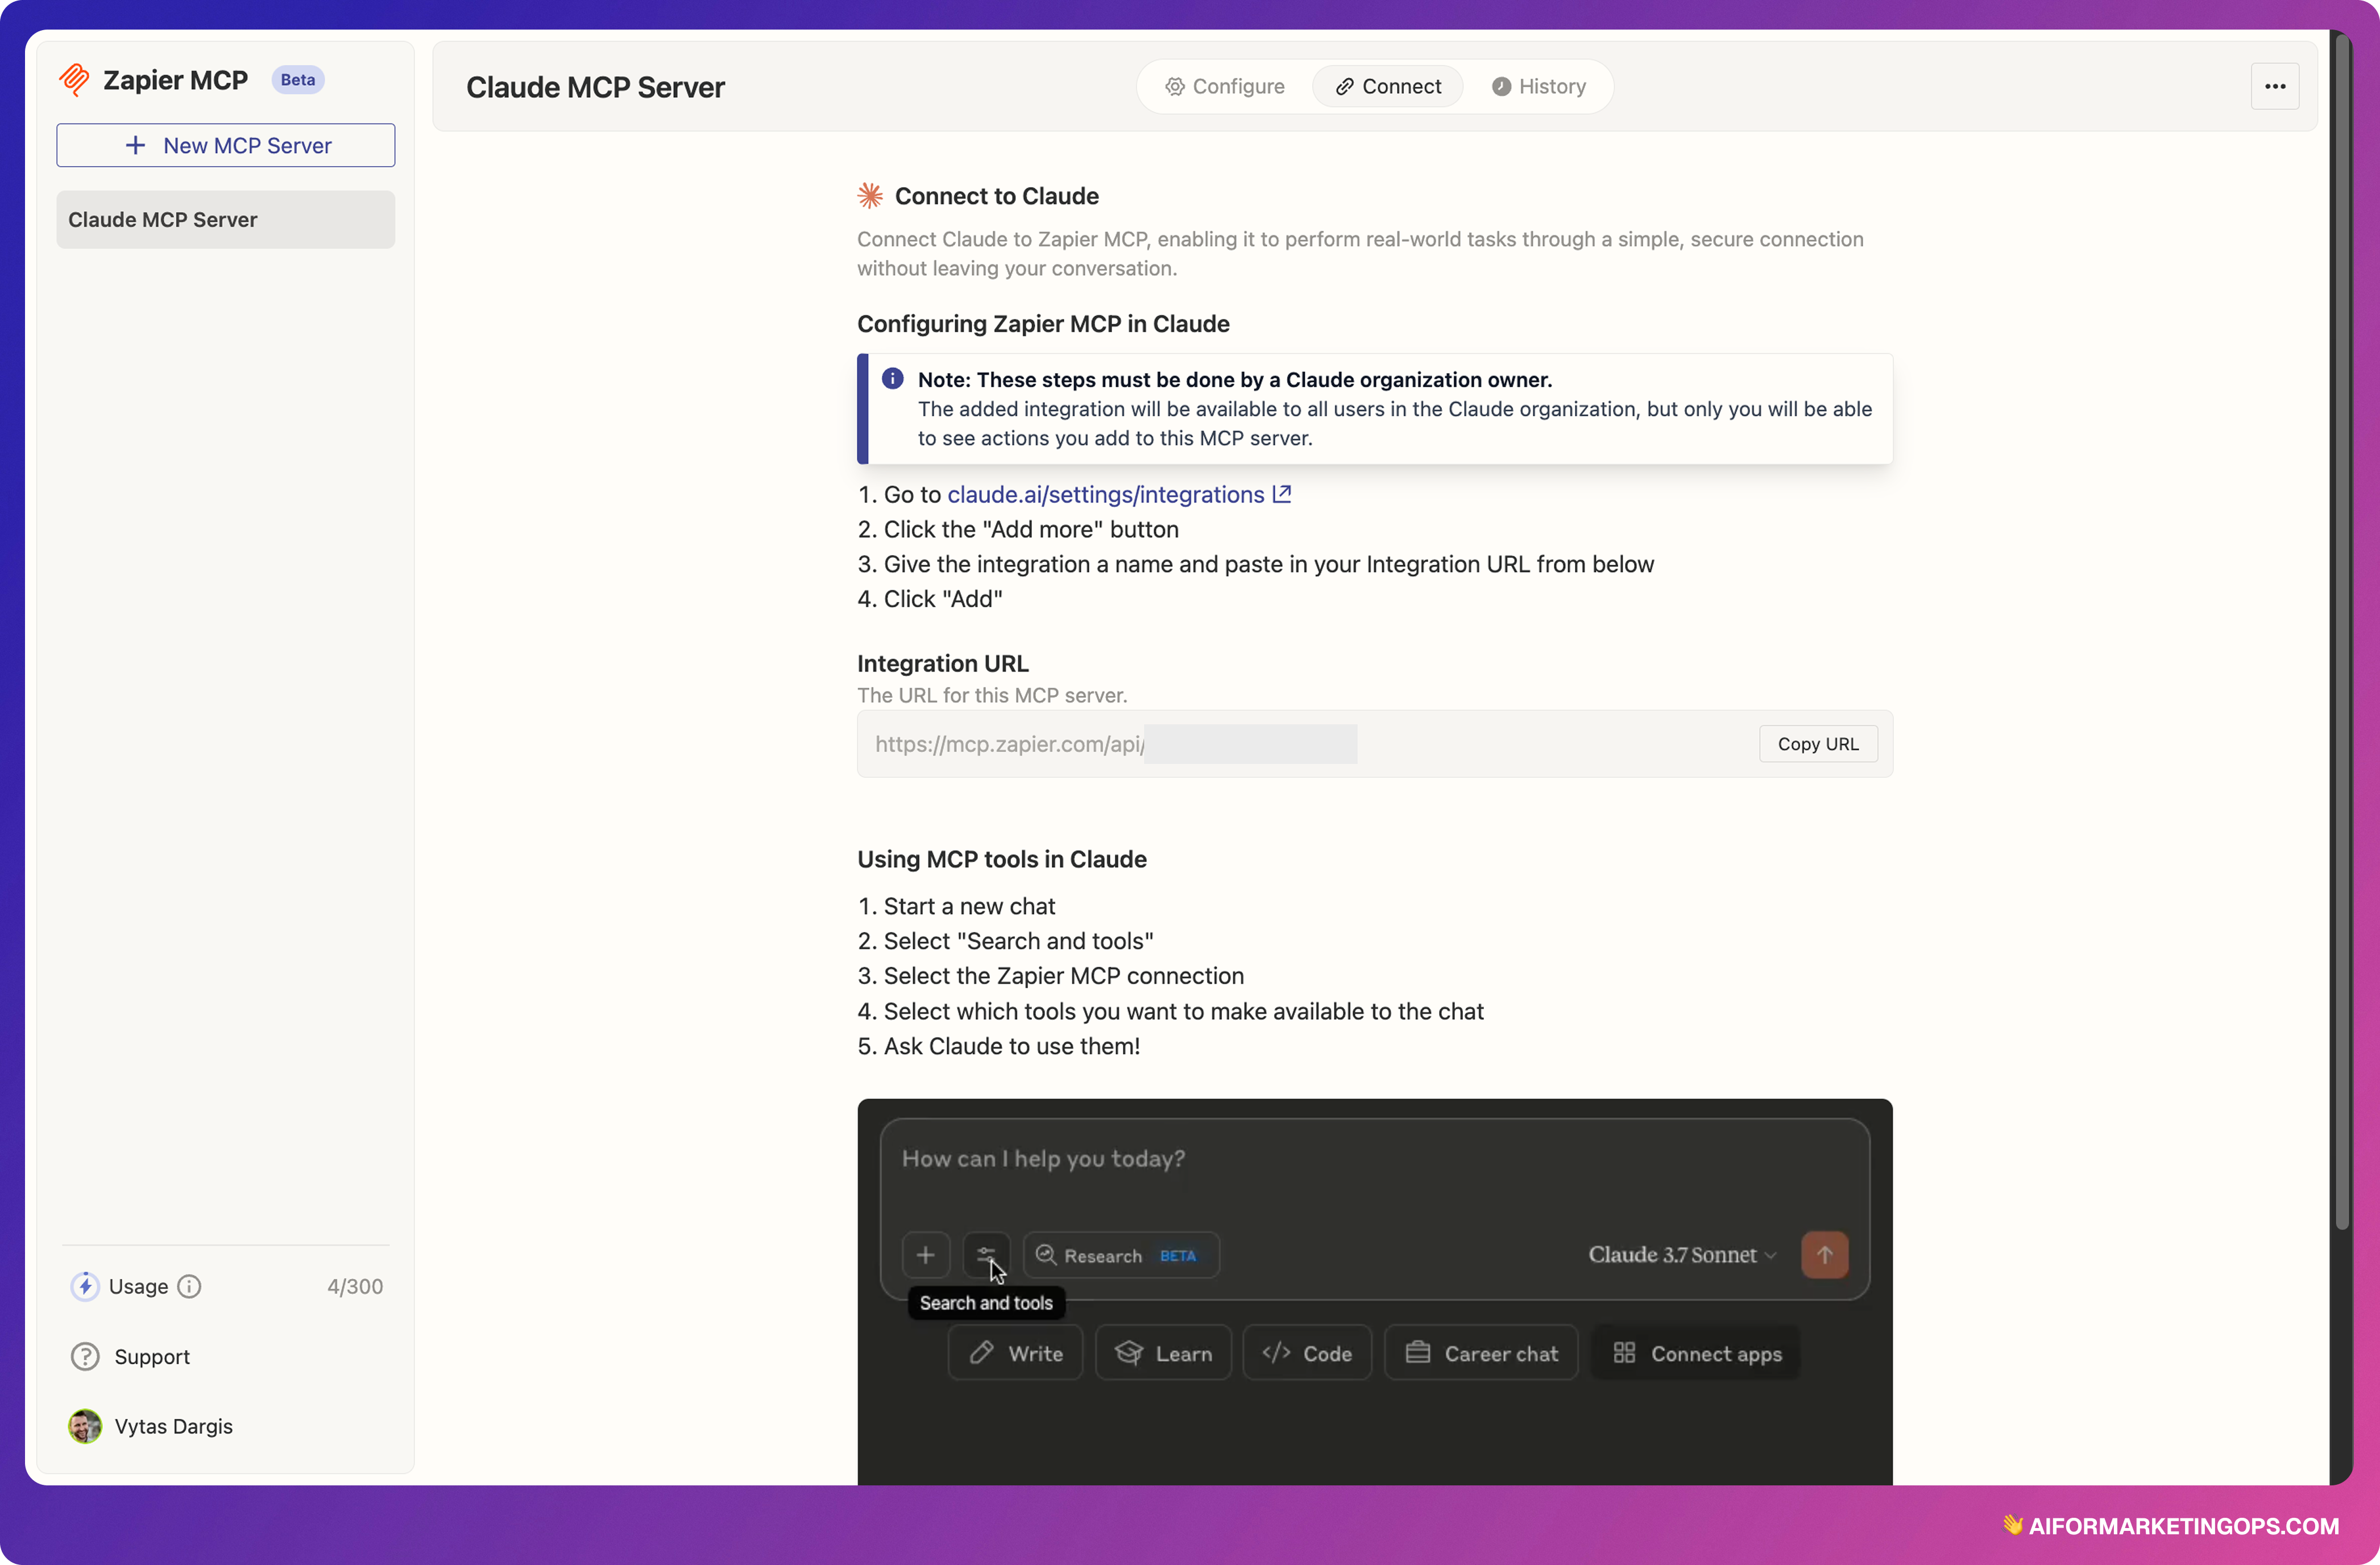This screenshot has height=1565, width=2380.
Task: Click the Research magnifier icon
Action: [1046, 1254]
